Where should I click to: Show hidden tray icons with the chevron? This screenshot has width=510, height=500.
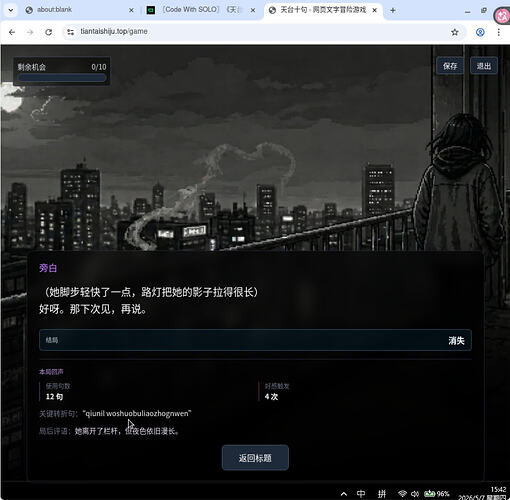pos(344,494)
